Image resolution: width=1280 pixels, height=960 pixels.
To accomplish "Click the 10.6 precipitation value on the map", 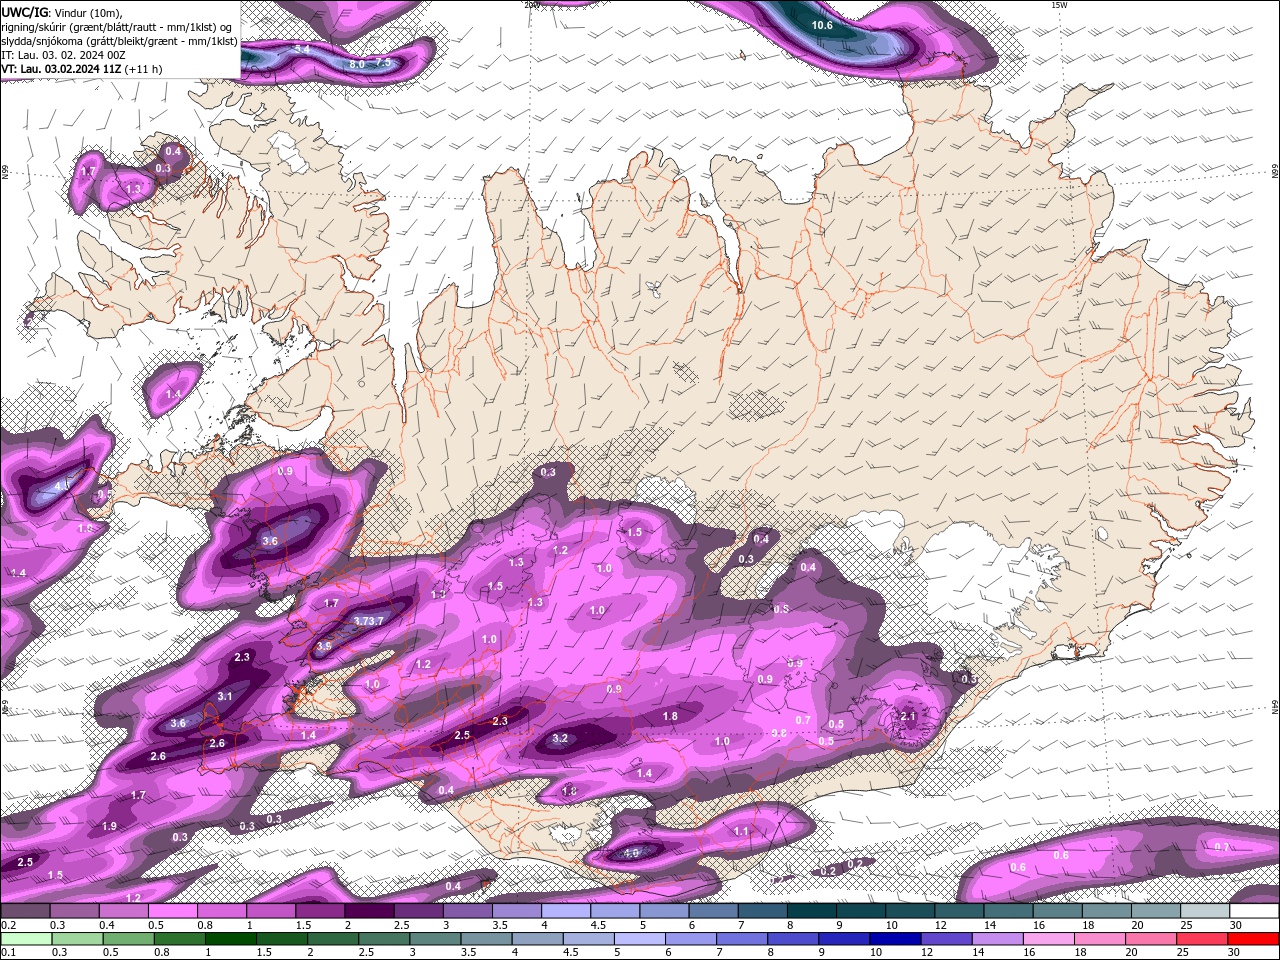I will tap(822, 25).
